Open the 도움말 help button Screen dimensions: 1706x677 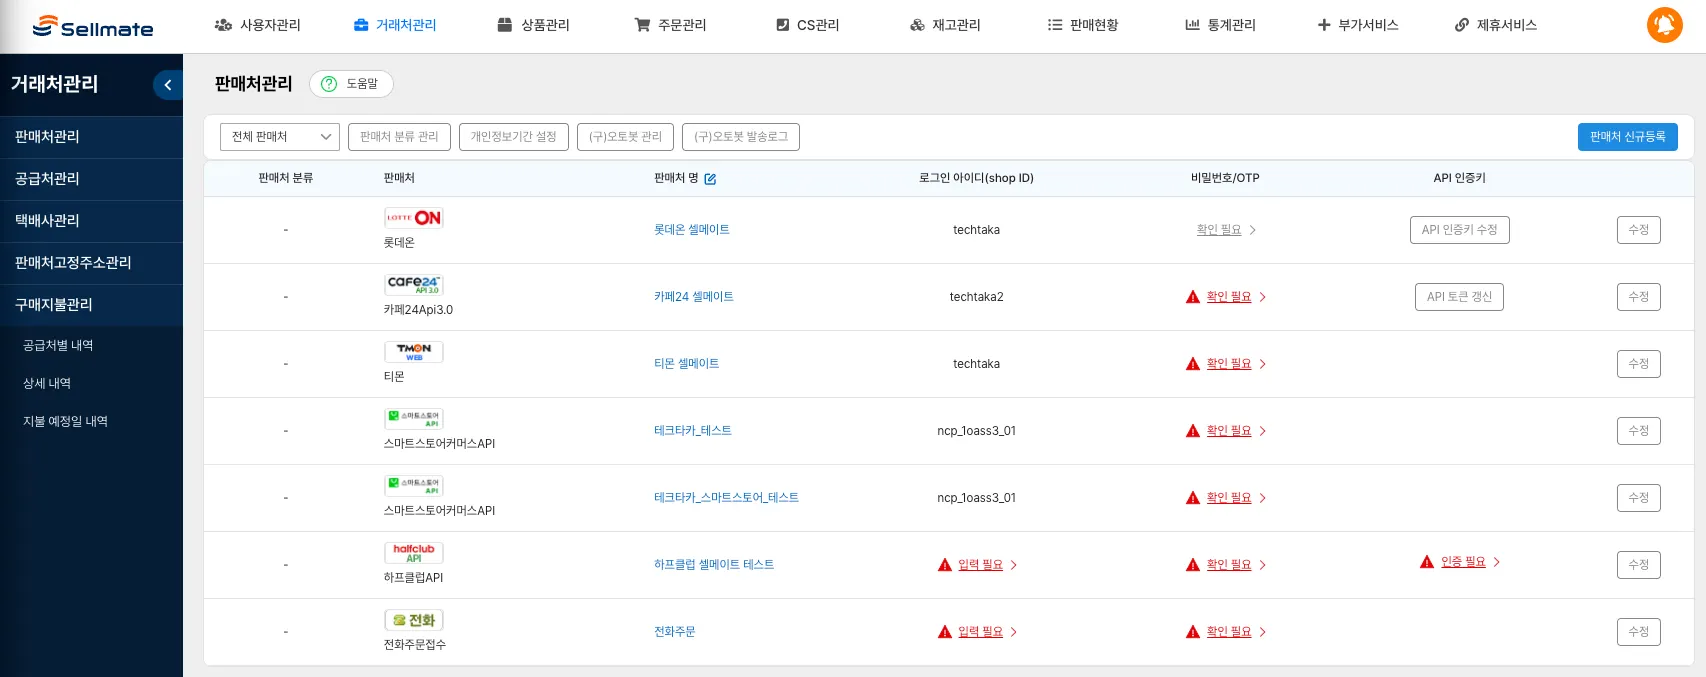(351, 84)
